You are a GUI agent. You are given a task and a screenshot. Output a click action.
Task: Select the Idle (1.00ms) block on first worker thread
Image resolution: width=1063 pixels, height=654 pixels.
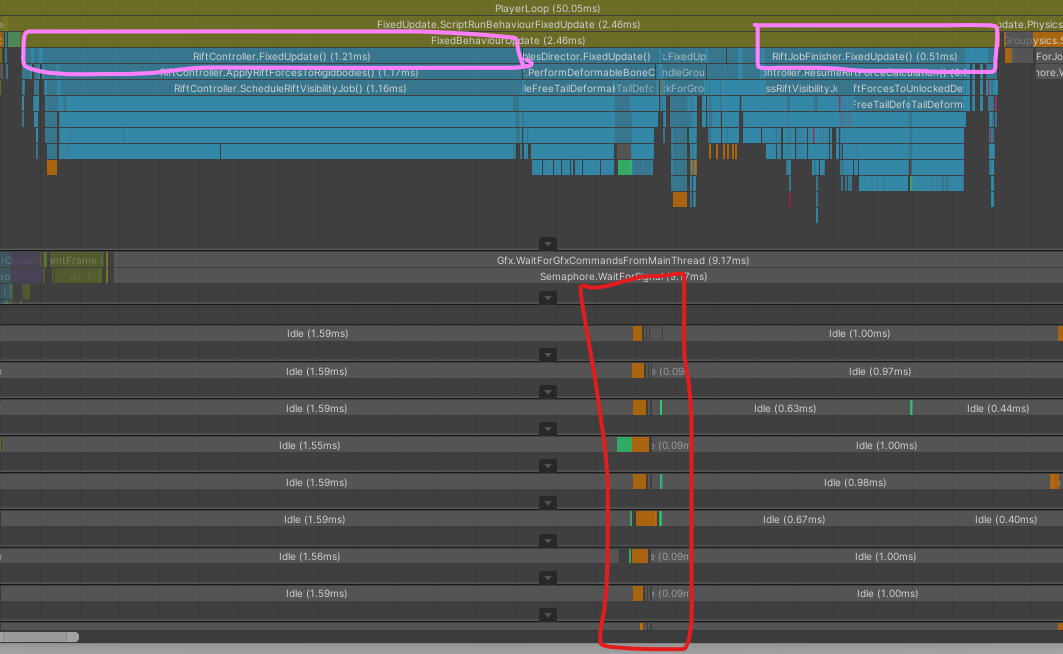(862, 333)
